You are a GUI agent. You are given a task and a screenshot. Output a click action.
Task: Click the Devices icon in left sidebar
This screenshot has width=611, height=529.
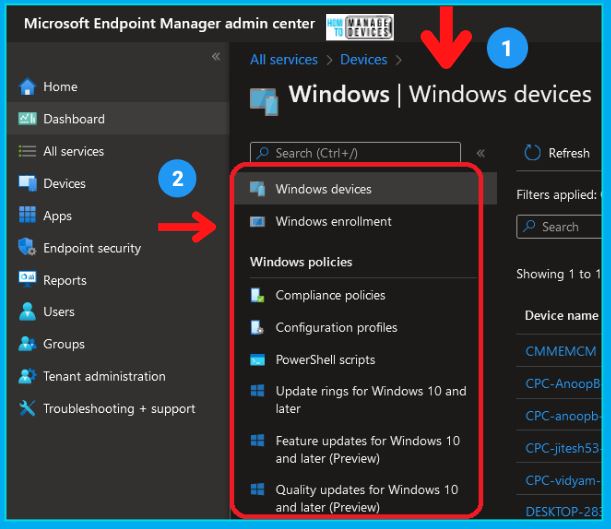(27, 183)
